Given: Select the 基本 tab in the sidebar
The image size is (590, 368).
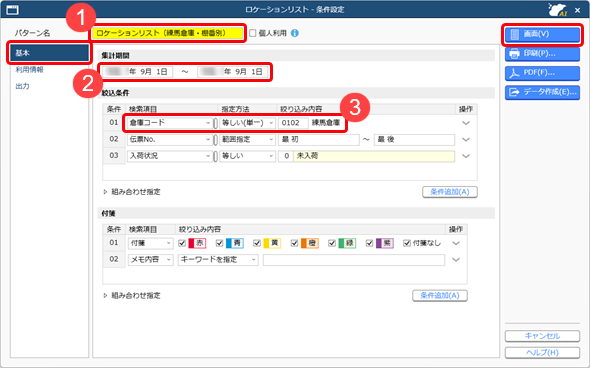Looking at the screenshot, I should coord(49,53).
